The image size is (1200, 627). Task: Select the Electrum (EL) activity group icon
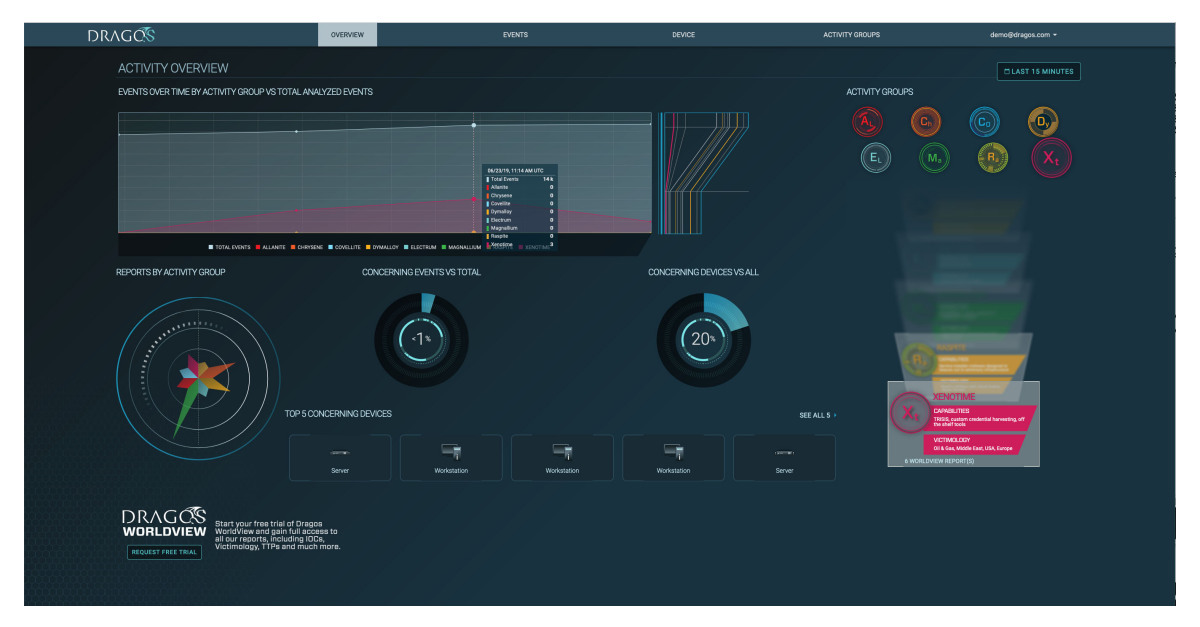click(875, 156)
